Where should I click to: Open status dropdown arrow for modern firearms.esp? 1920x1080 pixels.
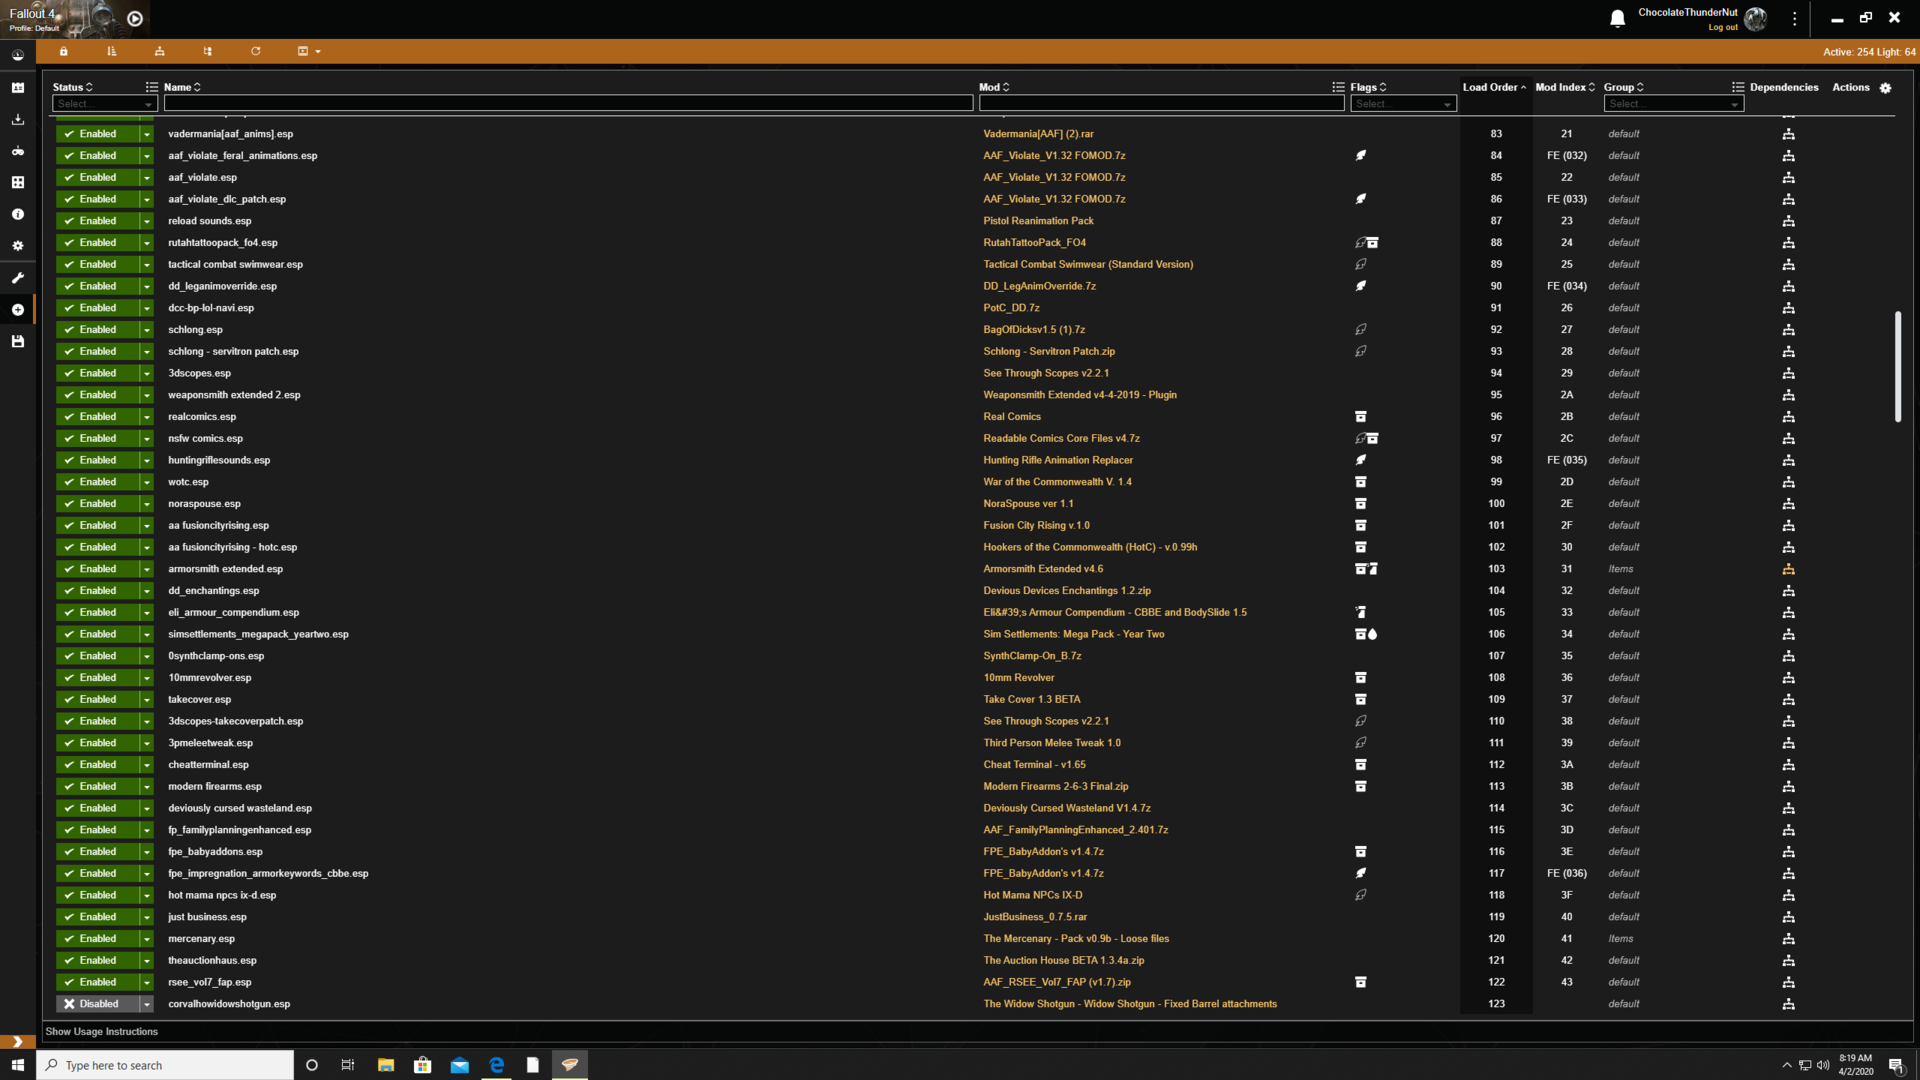147,787
